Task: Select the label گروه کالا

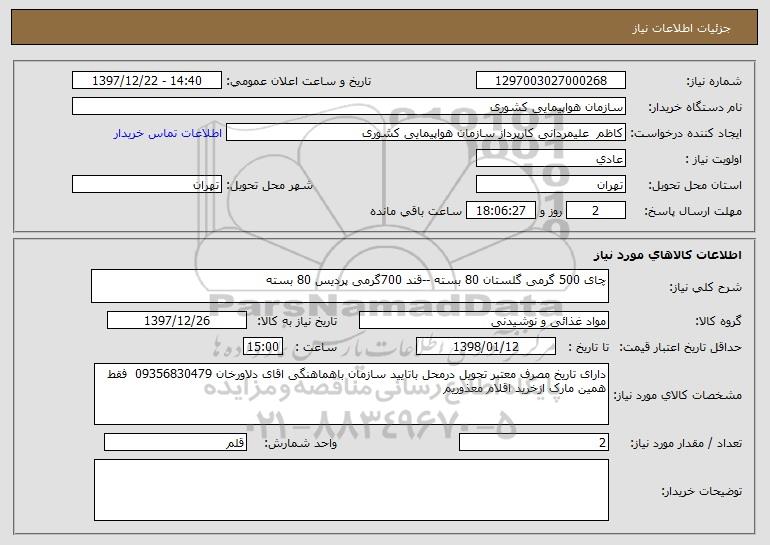Action: click(x=718, y=322)
